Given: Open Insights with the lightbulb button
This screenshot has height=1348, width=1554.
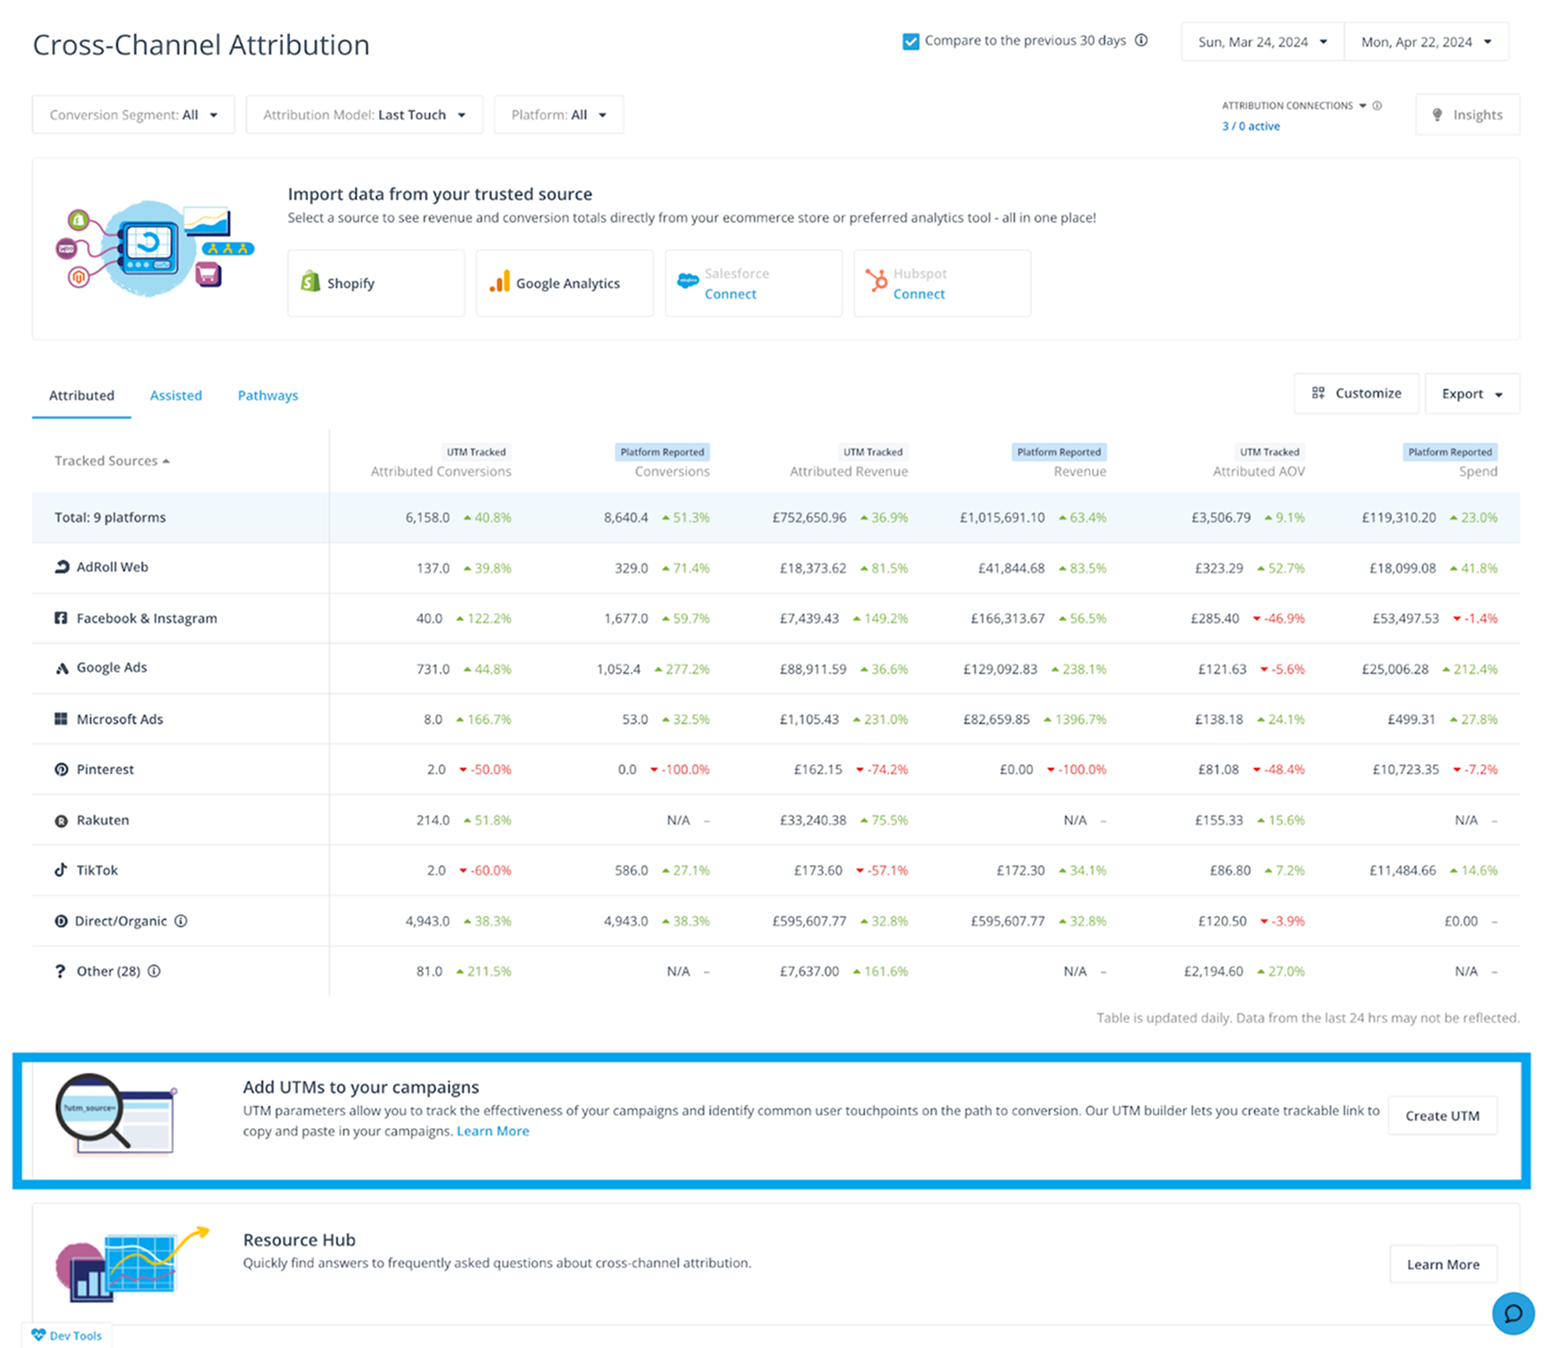Looking at the screenshot, I should click(x=1466, y=115).
